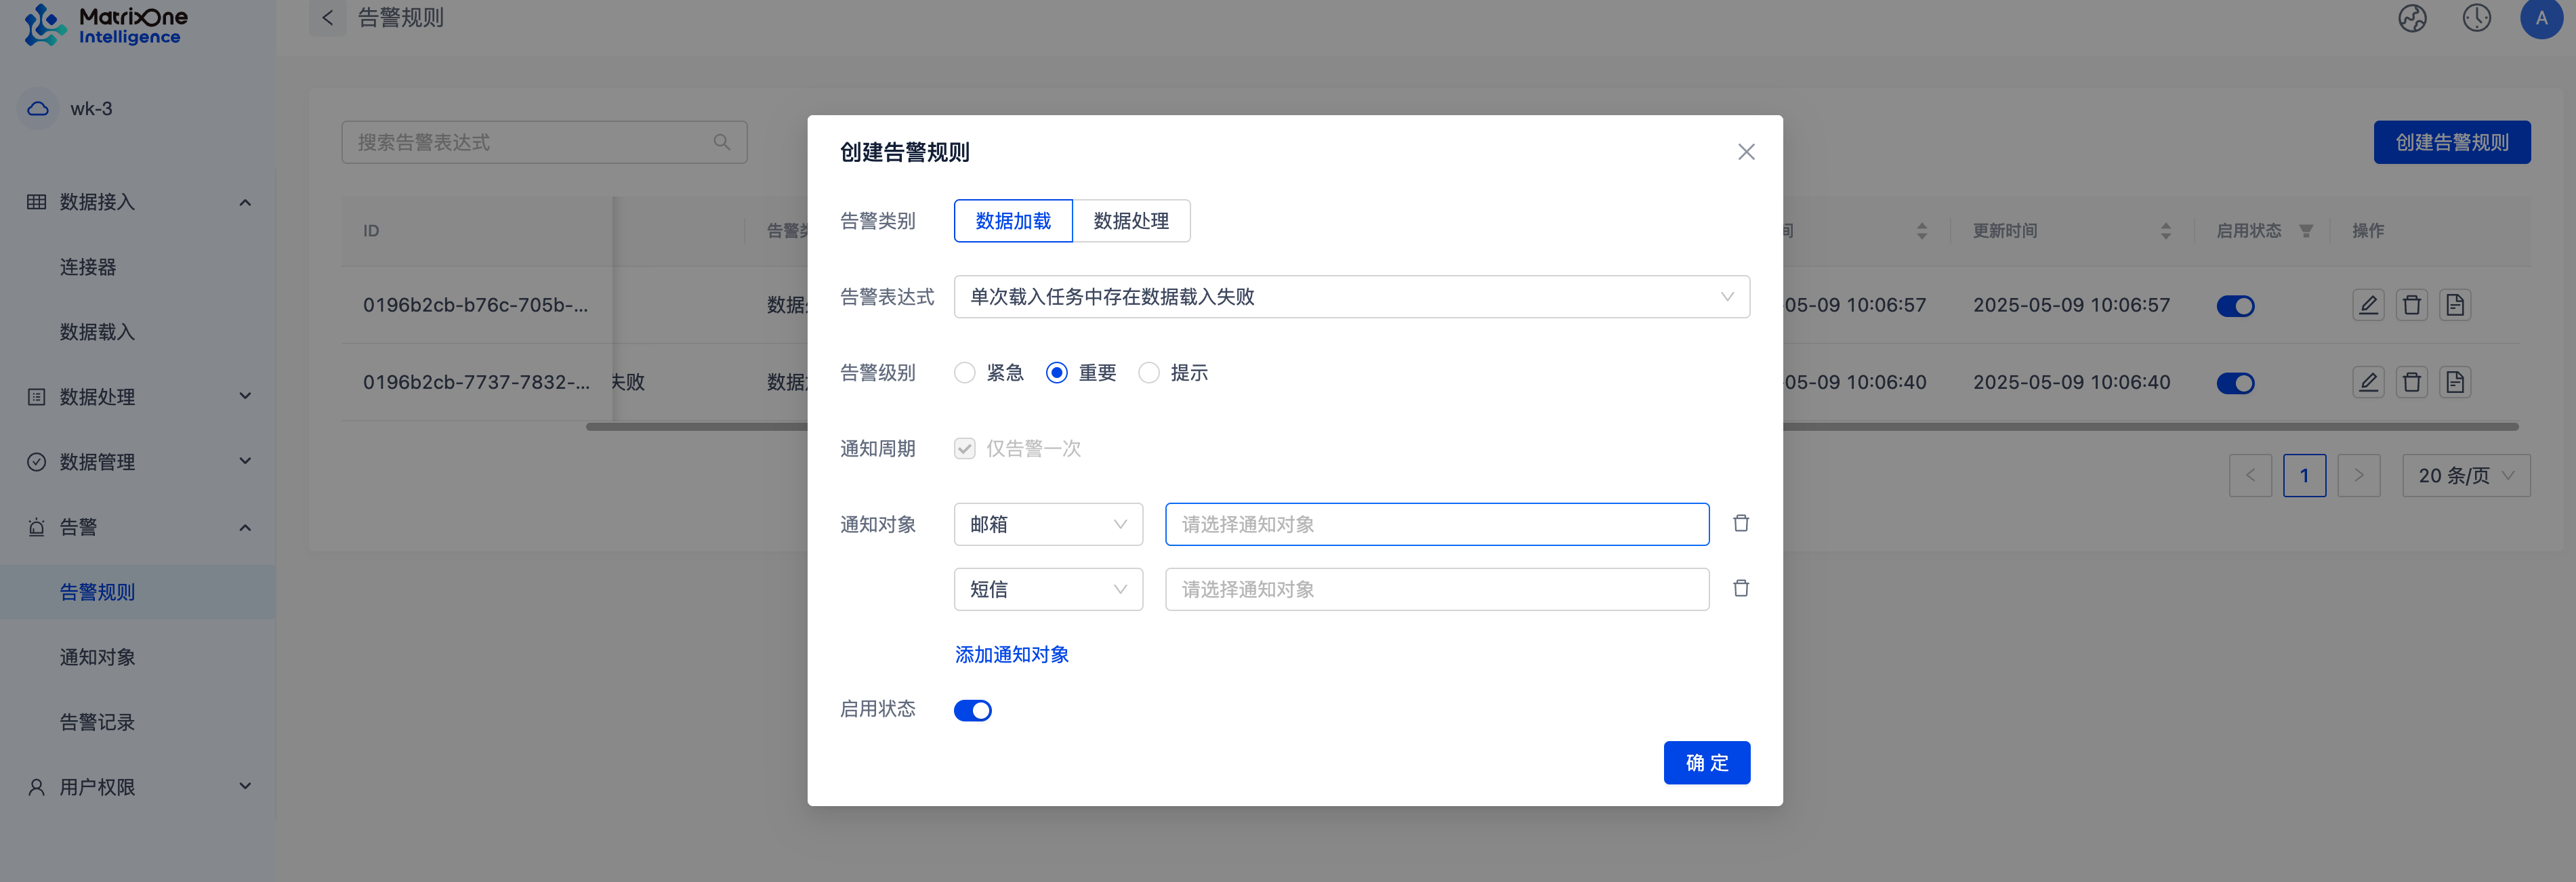Delete the email notification target row
Viewport: 2576px width, 882px height.
click(x=1740, y=524)
